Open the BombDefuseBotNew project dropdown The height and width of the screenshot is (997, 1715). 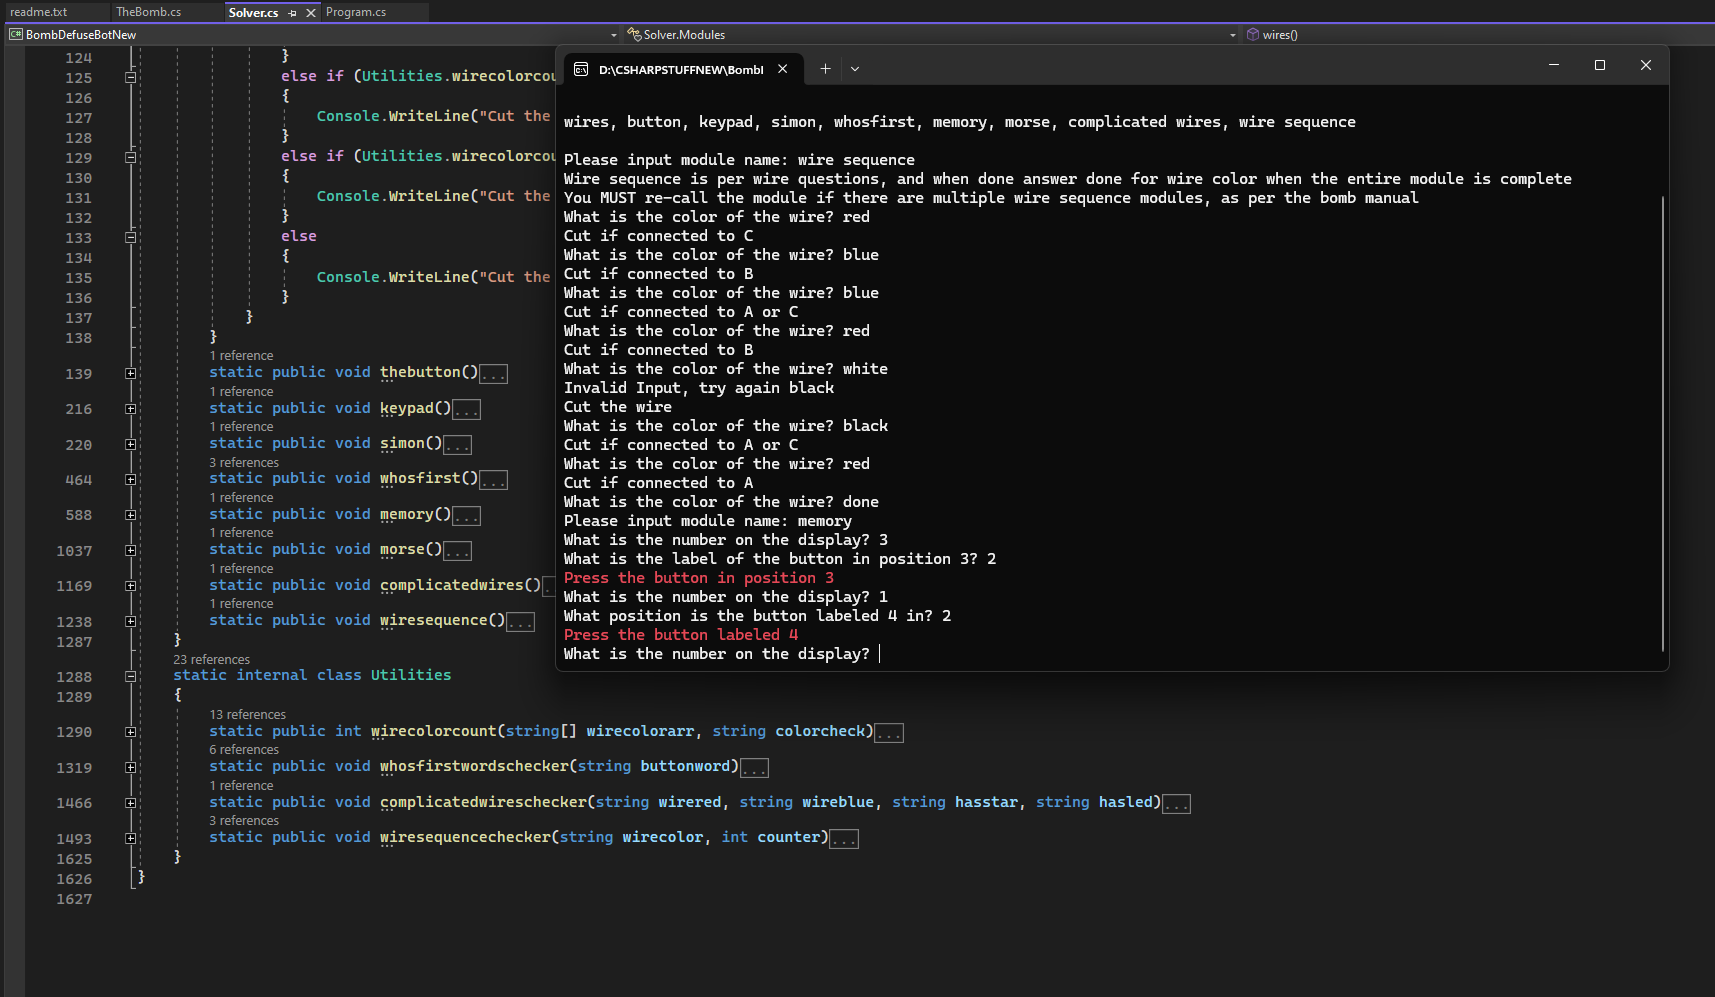(313, 35)
